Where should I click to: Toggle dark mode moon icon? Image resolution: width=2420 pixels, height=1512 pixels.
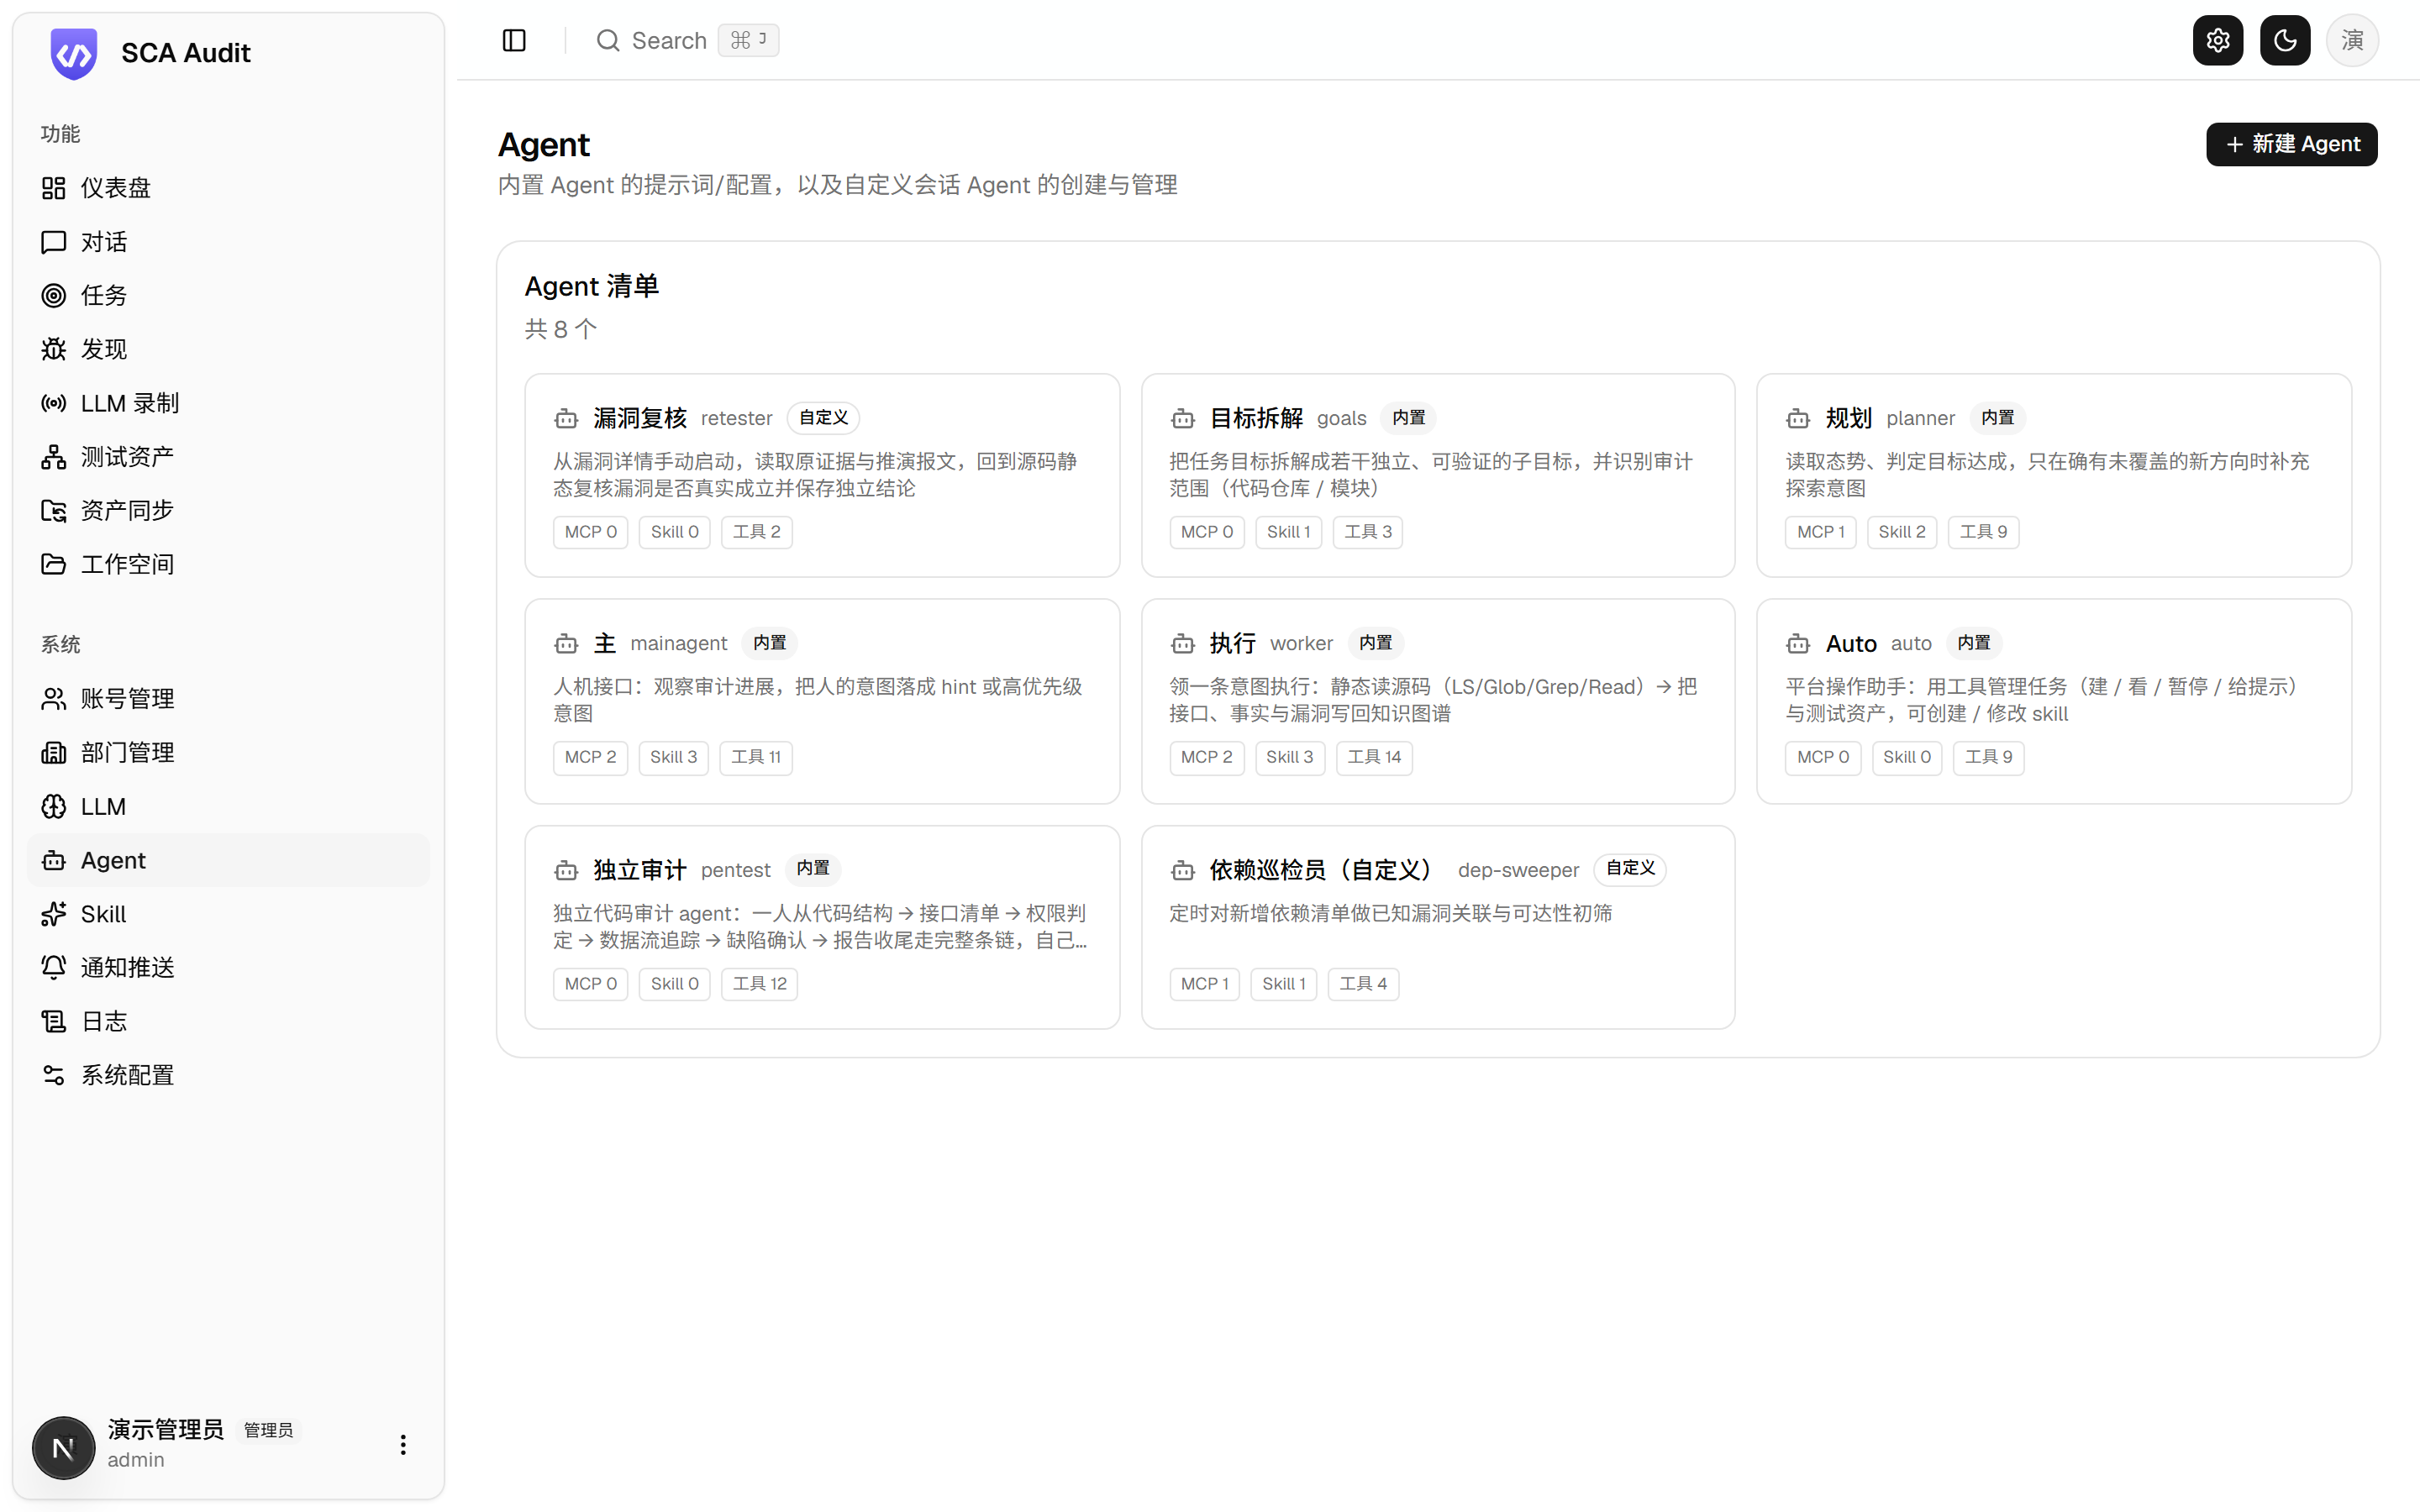[2285, 40]
